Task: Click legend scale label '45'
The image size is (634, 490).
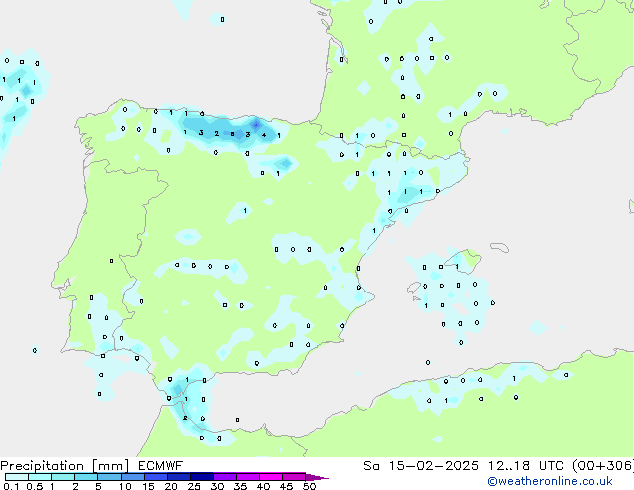Action: pyautogui.click(x=286, y=486)
